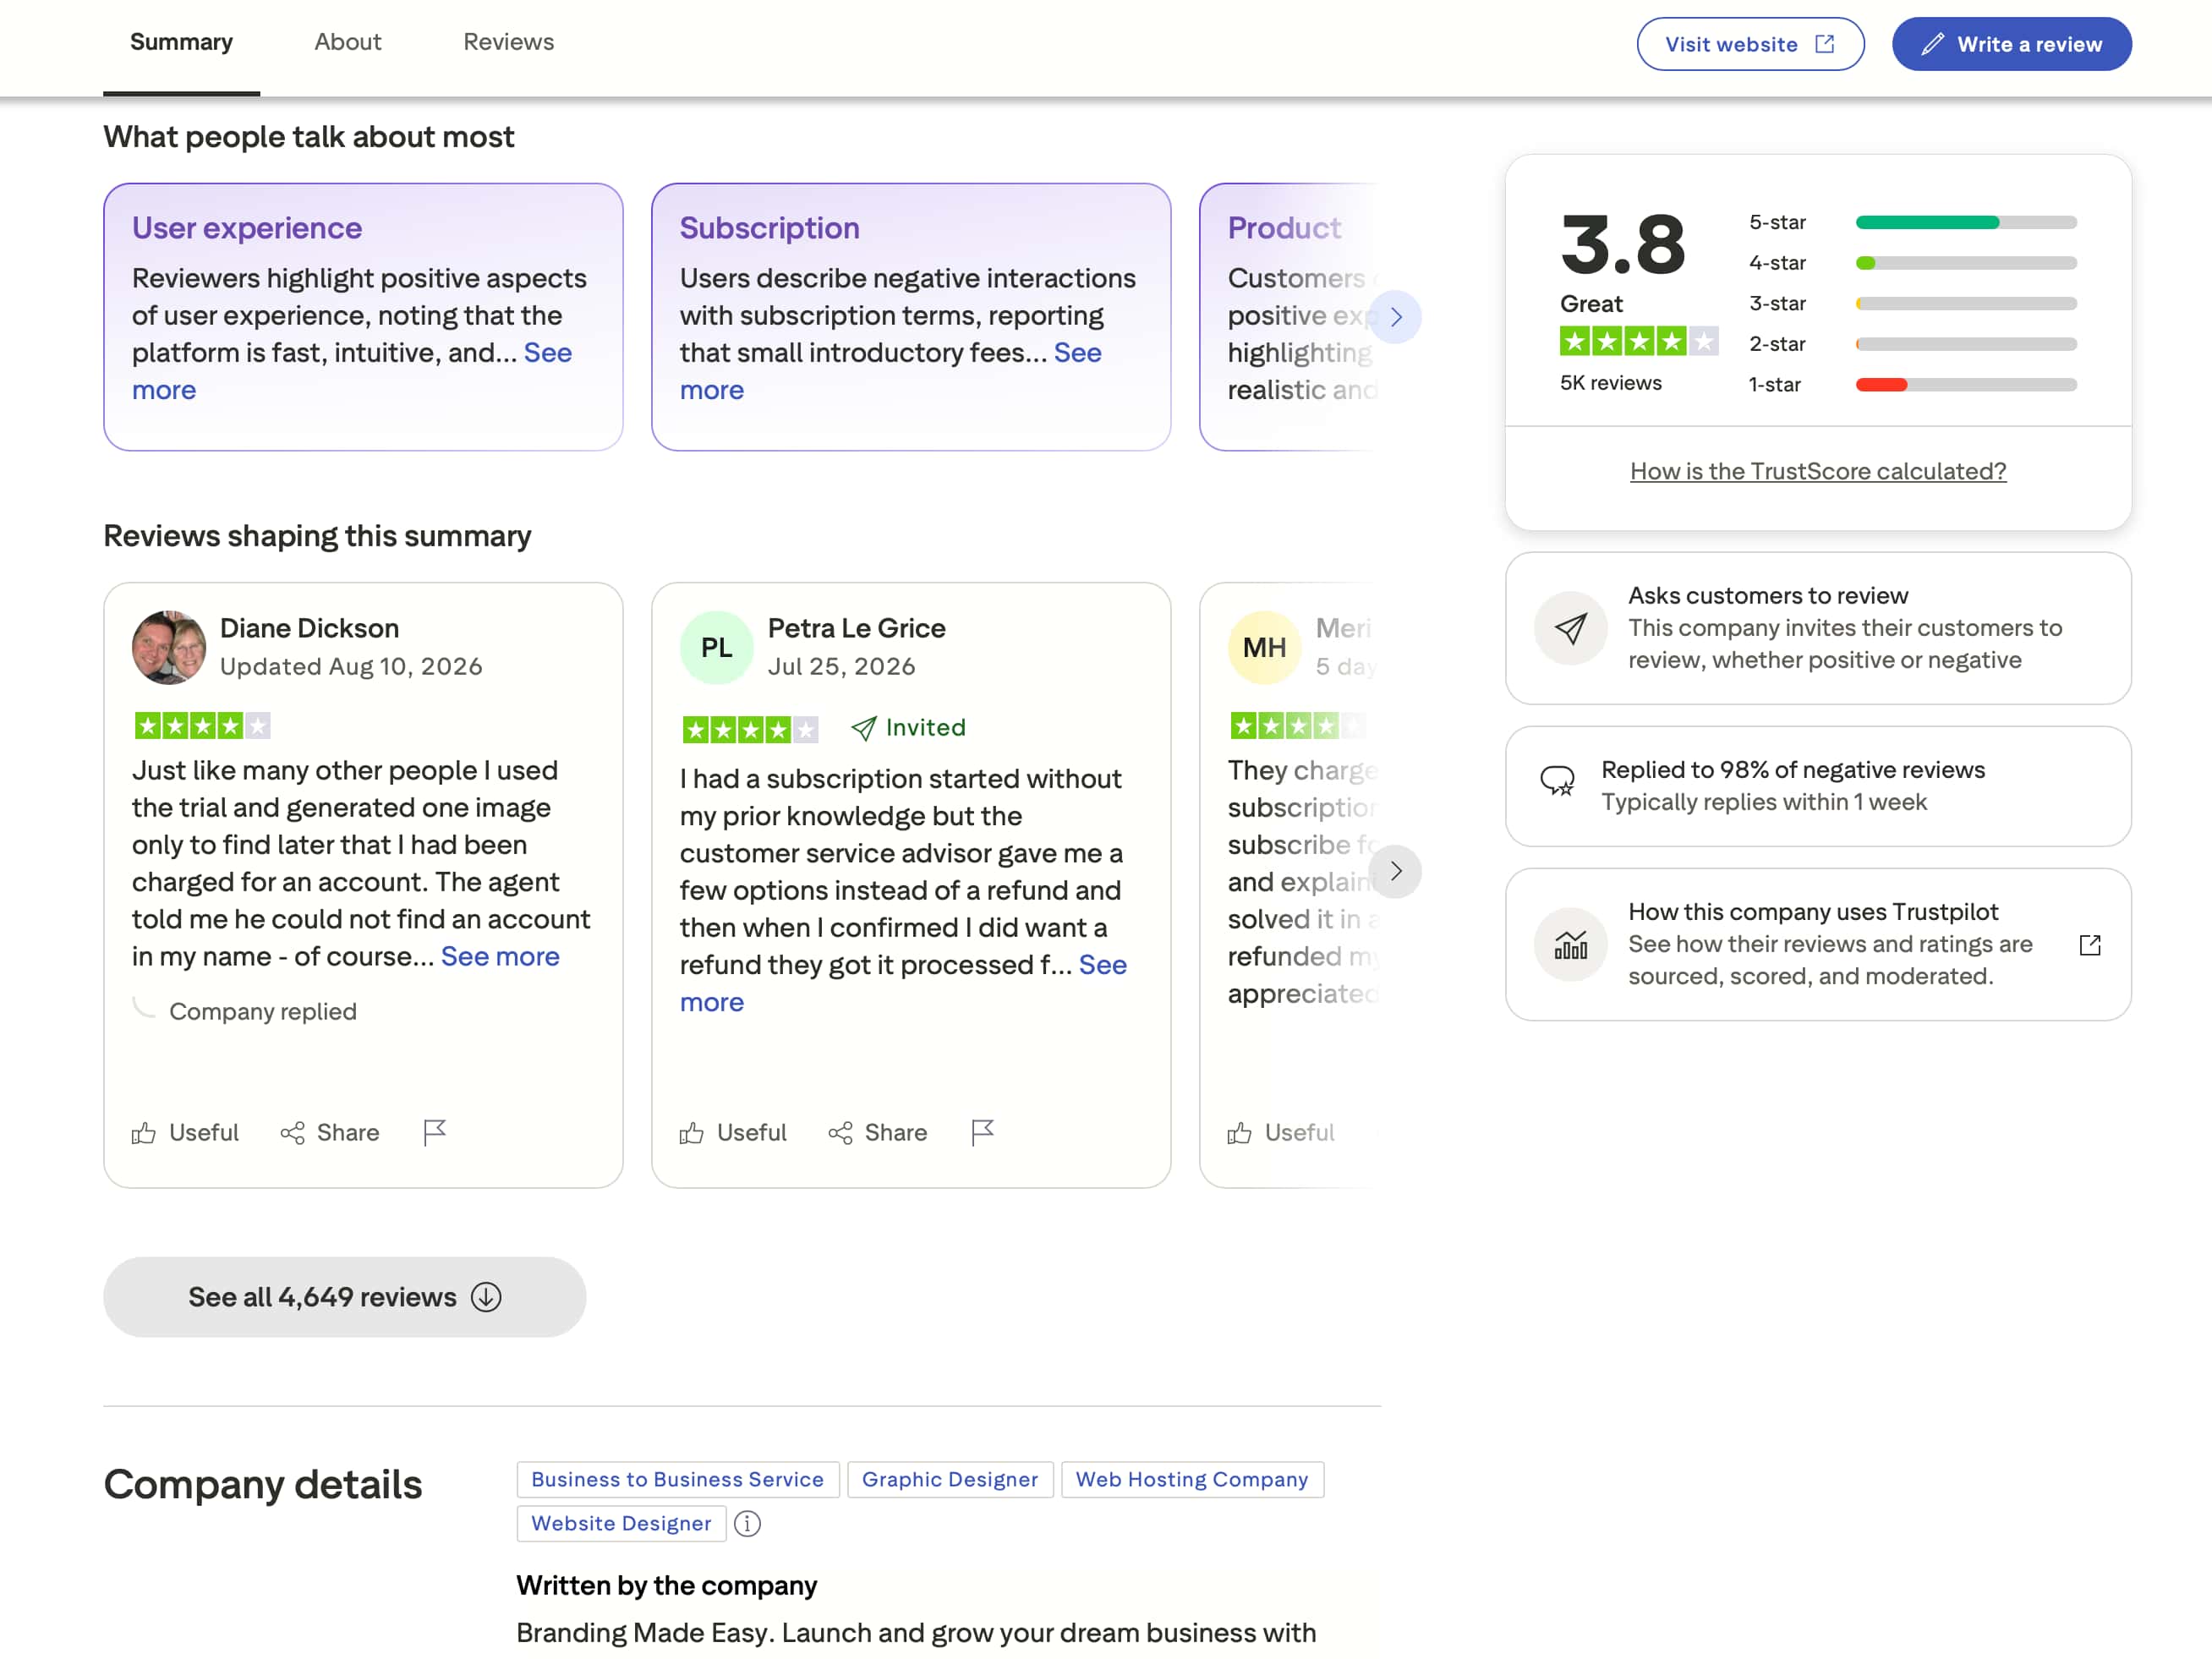The width and height of the screenshot is (2212, 1659).
Task: Click the Visit website button
Action: 1750,44
